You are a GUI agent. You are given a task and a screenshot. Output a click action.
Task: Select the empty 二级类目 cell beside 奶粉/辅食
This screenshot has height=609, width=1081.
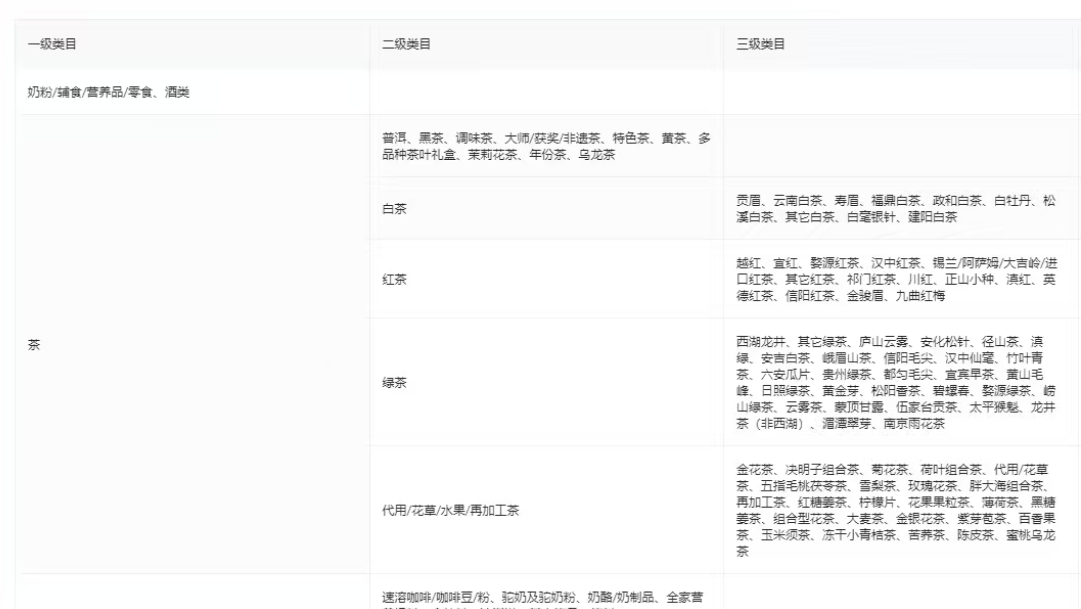tap(546, 93)
